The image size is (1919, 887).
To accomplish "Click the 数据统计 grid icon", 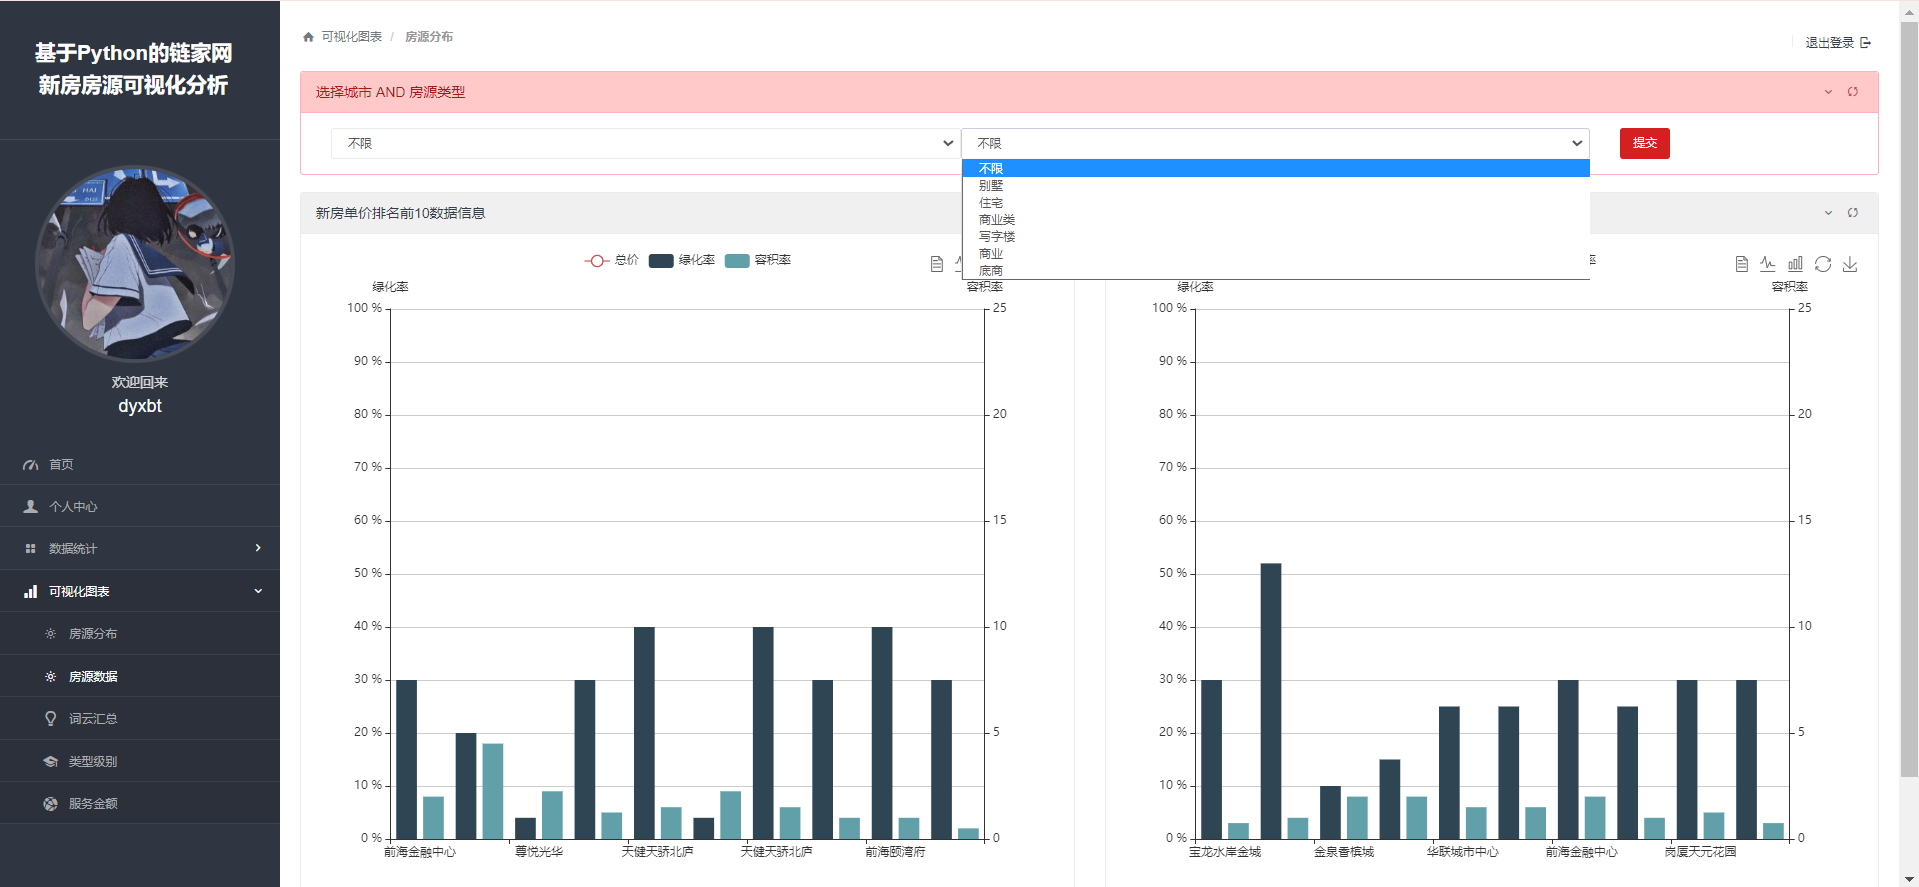I will (x=31, y=549).
